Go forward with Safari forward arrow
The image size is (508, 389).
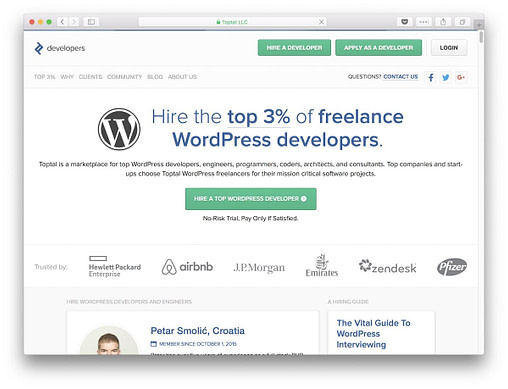pos(74,22)
